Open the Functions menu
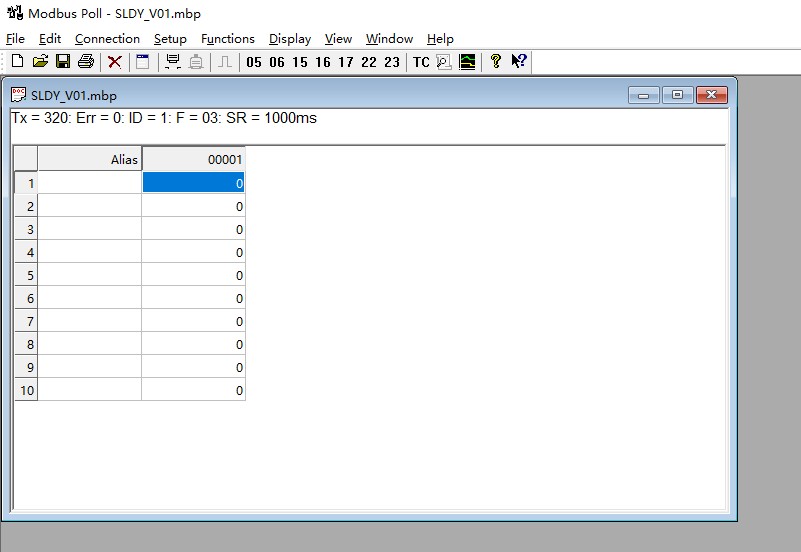This screenshot has width=801, height=552. [x=228, y=39]
